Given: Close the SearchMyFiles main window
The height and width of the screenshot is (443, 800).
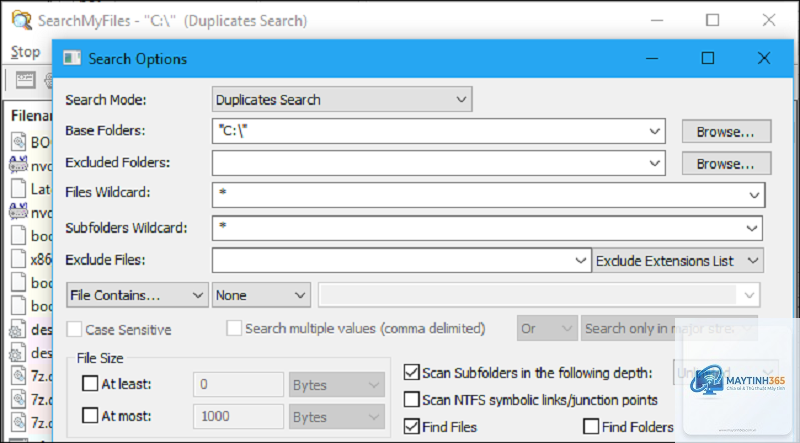Looking at the screenshot, I should [769, 20].
